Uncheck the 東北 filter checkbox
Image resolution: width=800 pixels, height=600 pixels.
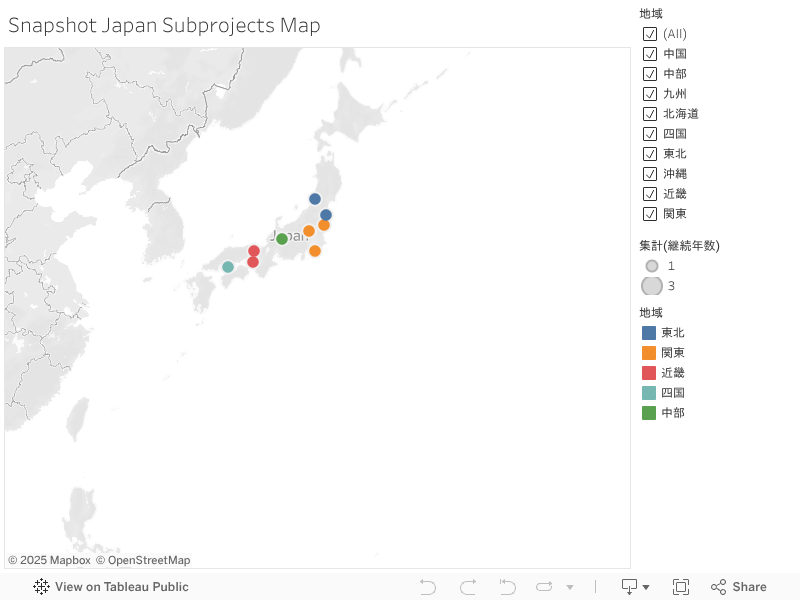pos(649,154)
